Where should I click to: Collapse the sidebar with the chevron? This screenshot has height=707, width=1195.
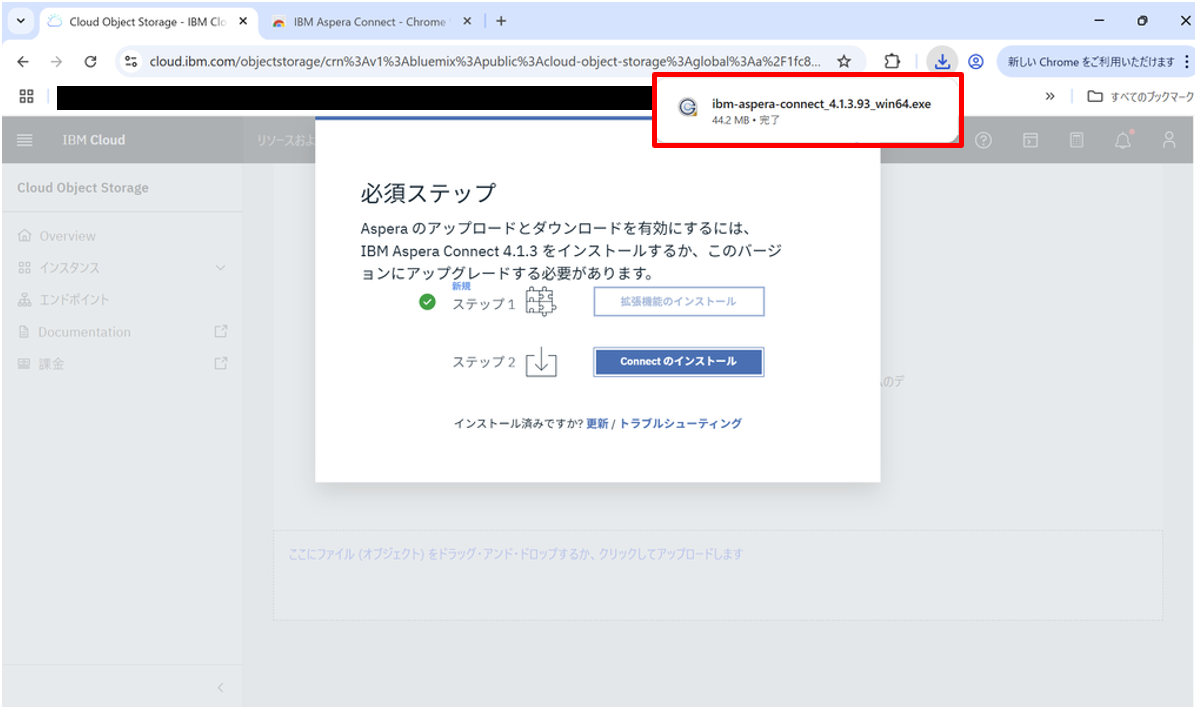[x=220, y=687]
